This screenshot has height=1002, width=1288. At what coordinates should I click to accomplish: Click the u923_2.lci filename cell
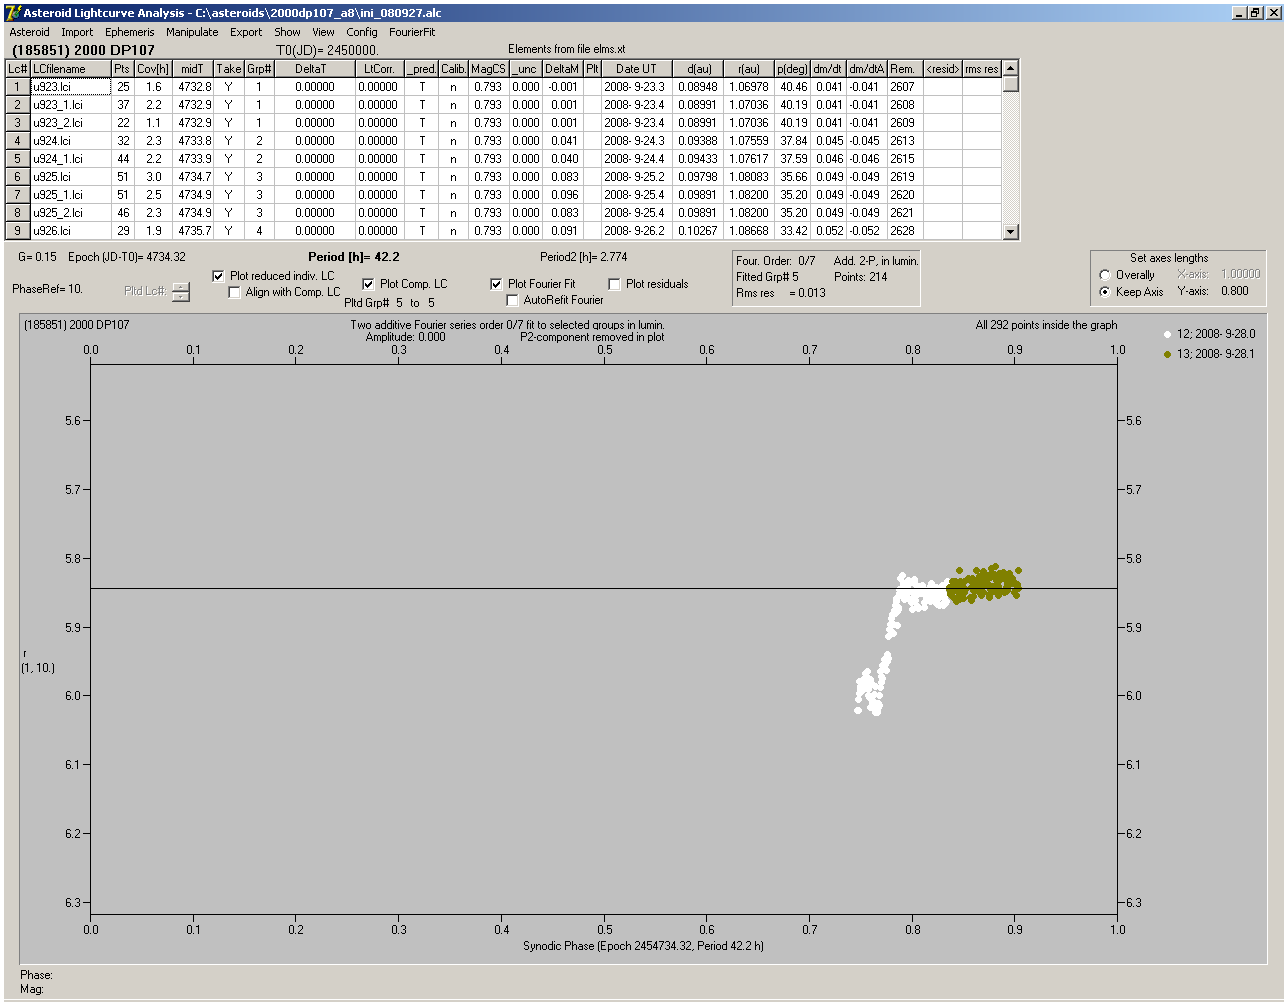(70, 123)
